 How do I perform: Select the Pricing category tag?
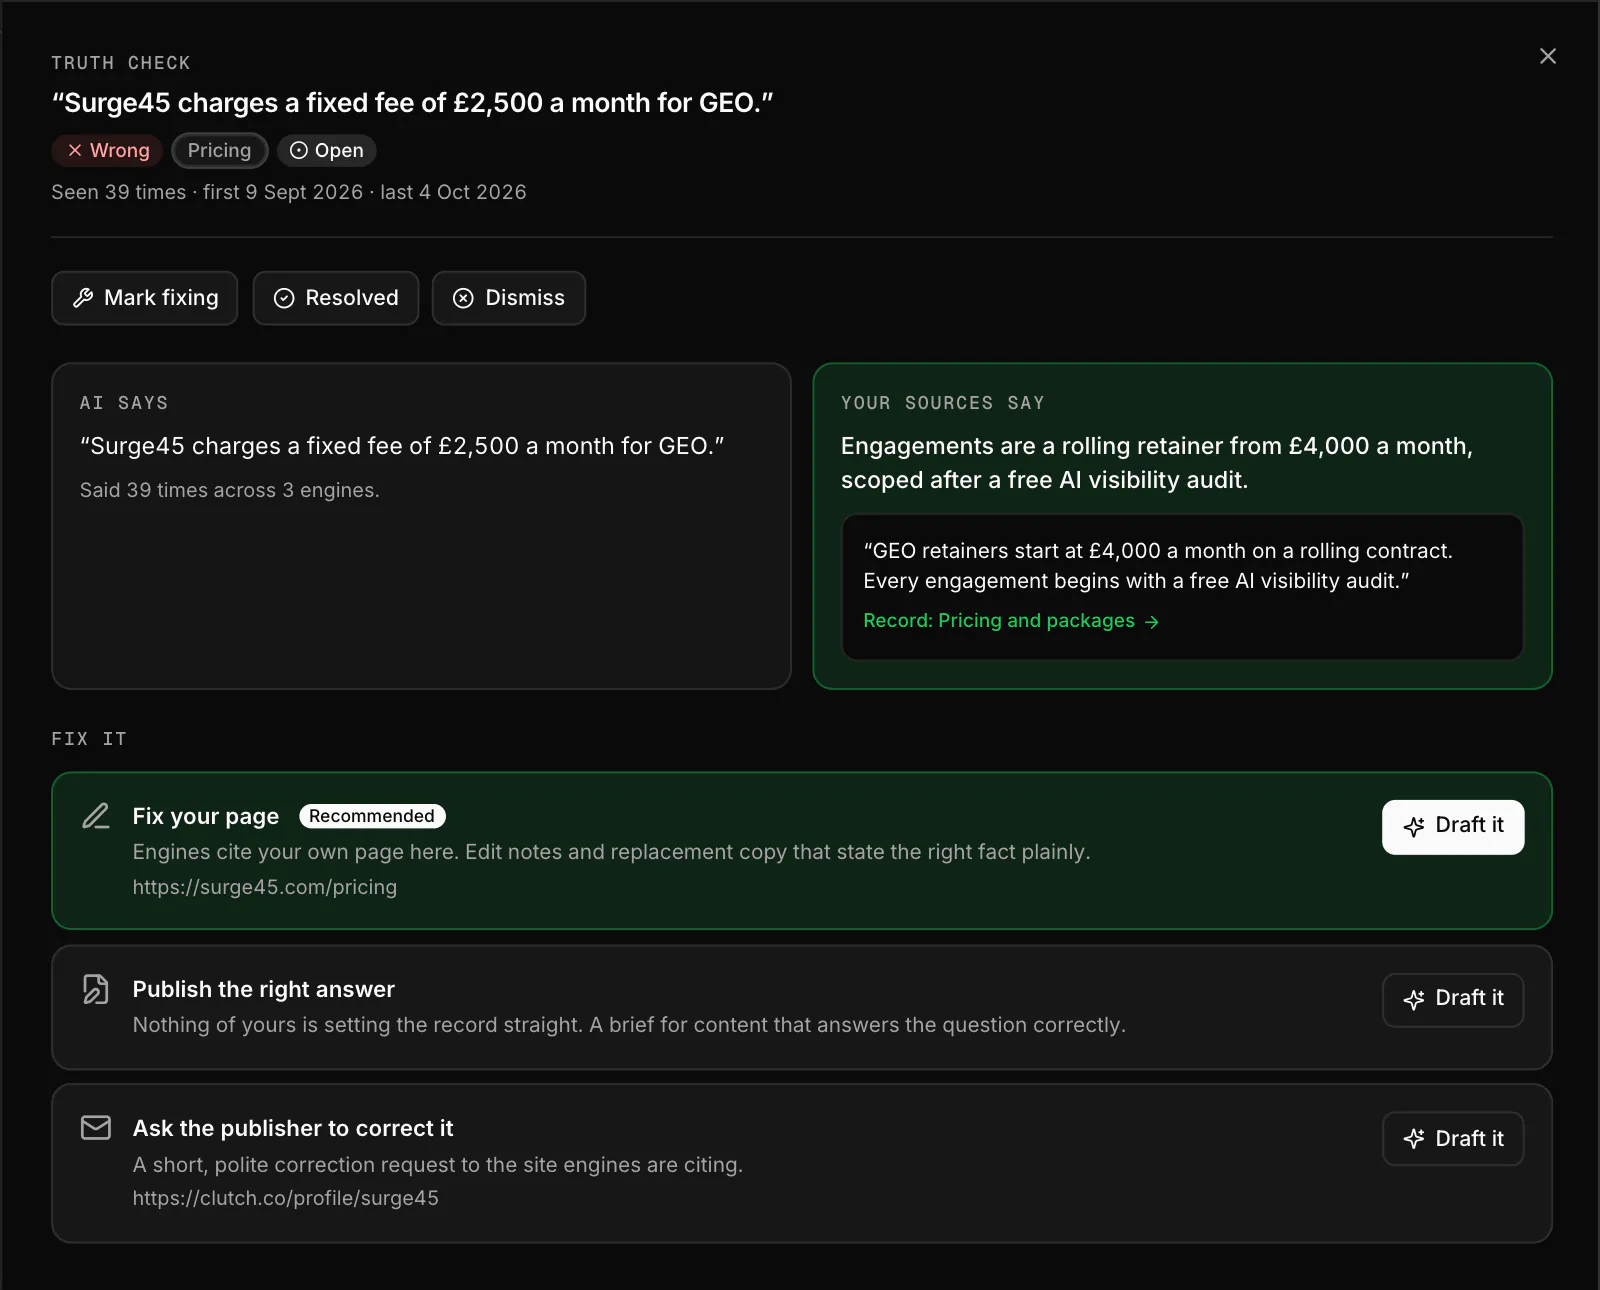click(220, 150)
